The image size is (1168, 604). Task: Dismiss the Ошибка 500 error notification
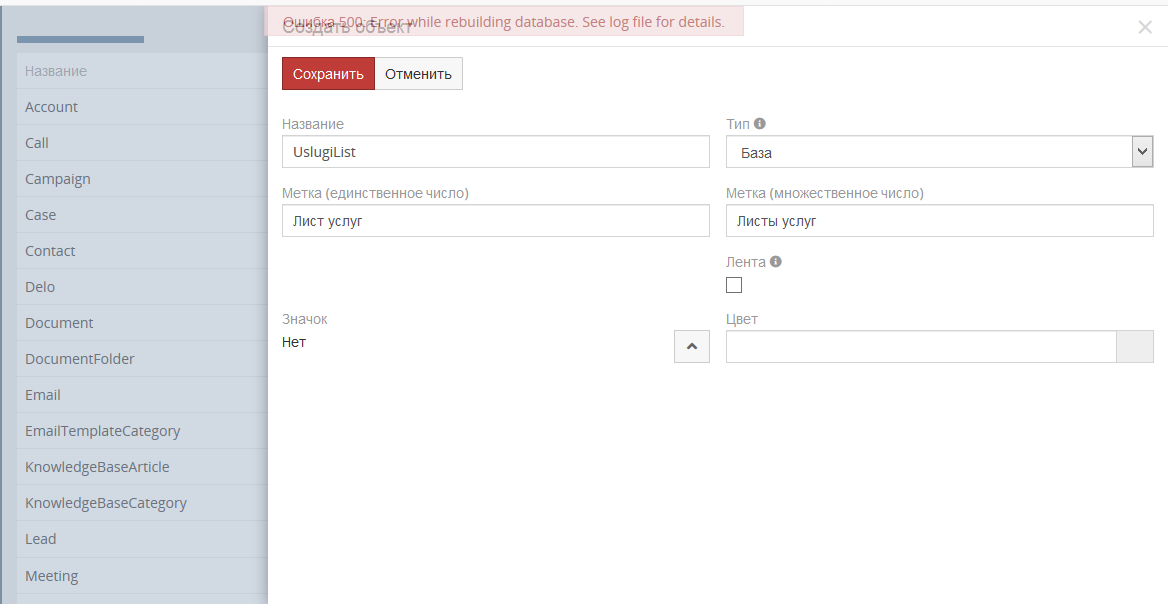(504, 22)
